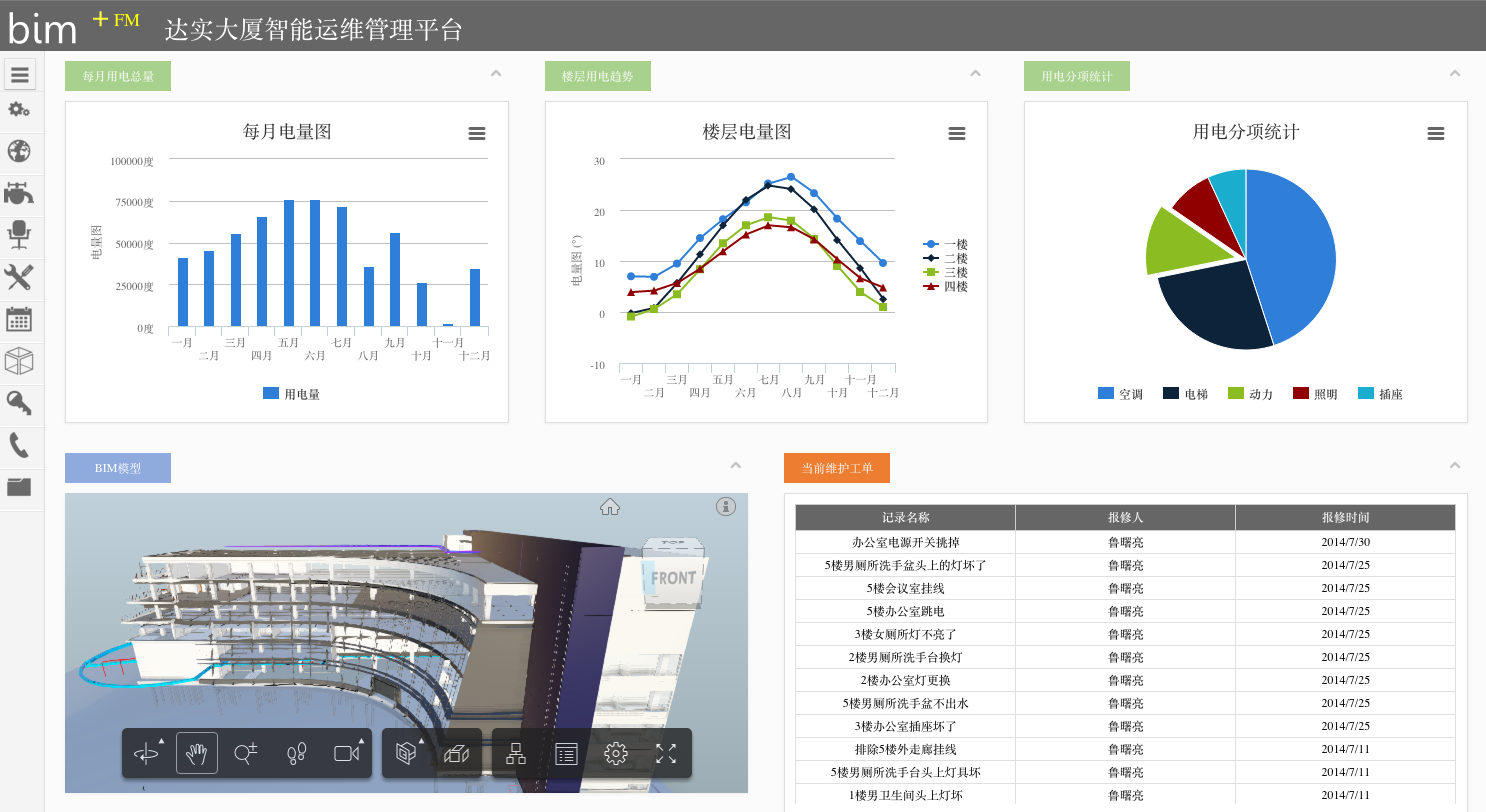Open the office chair icon in the sidebar
Screen dimensions: 1486x812
[x=19, y=234]
